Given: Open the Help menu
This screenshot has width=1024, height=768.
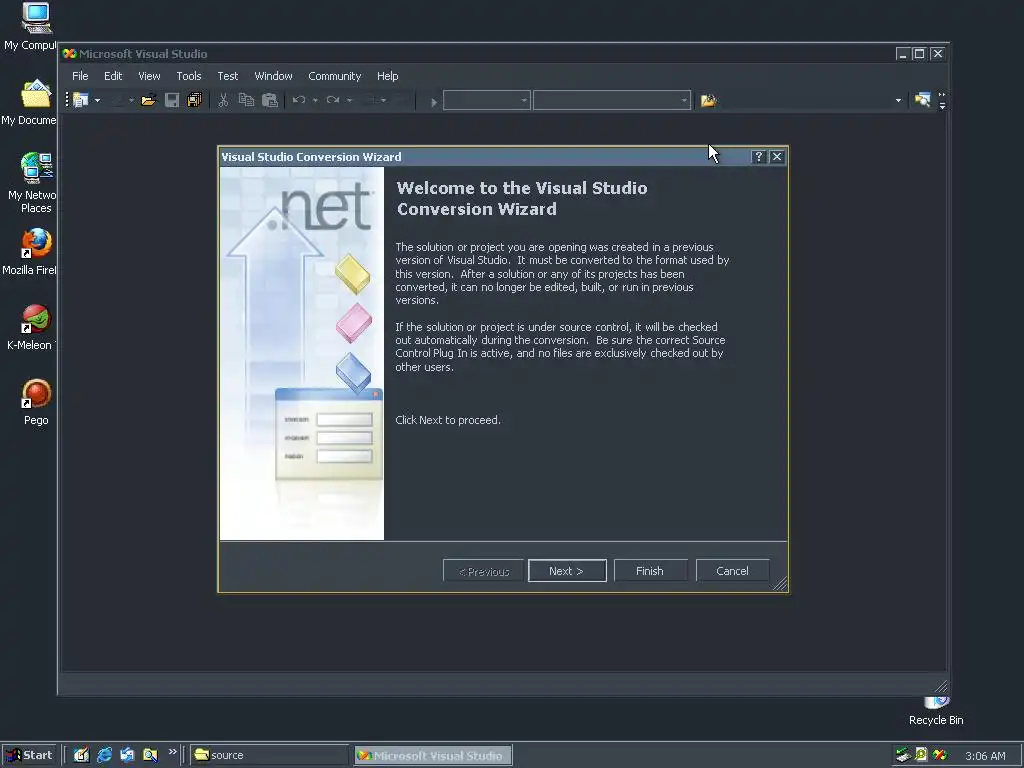Looking at the screenshot, I should pos(387,76).
